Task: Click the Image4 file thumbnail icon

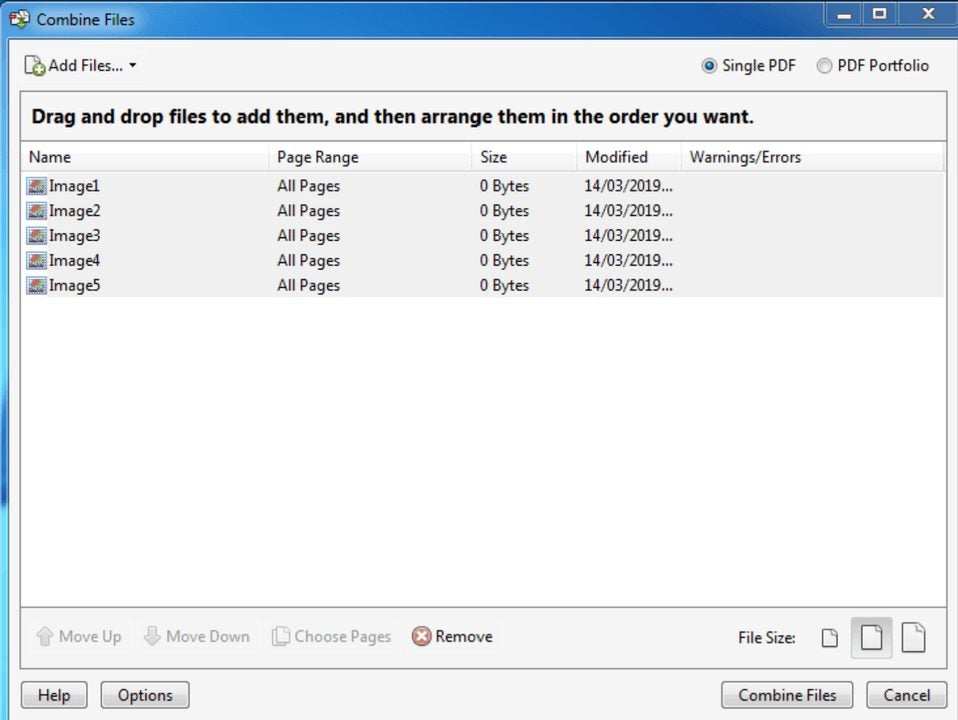Action: coord(35,260)
